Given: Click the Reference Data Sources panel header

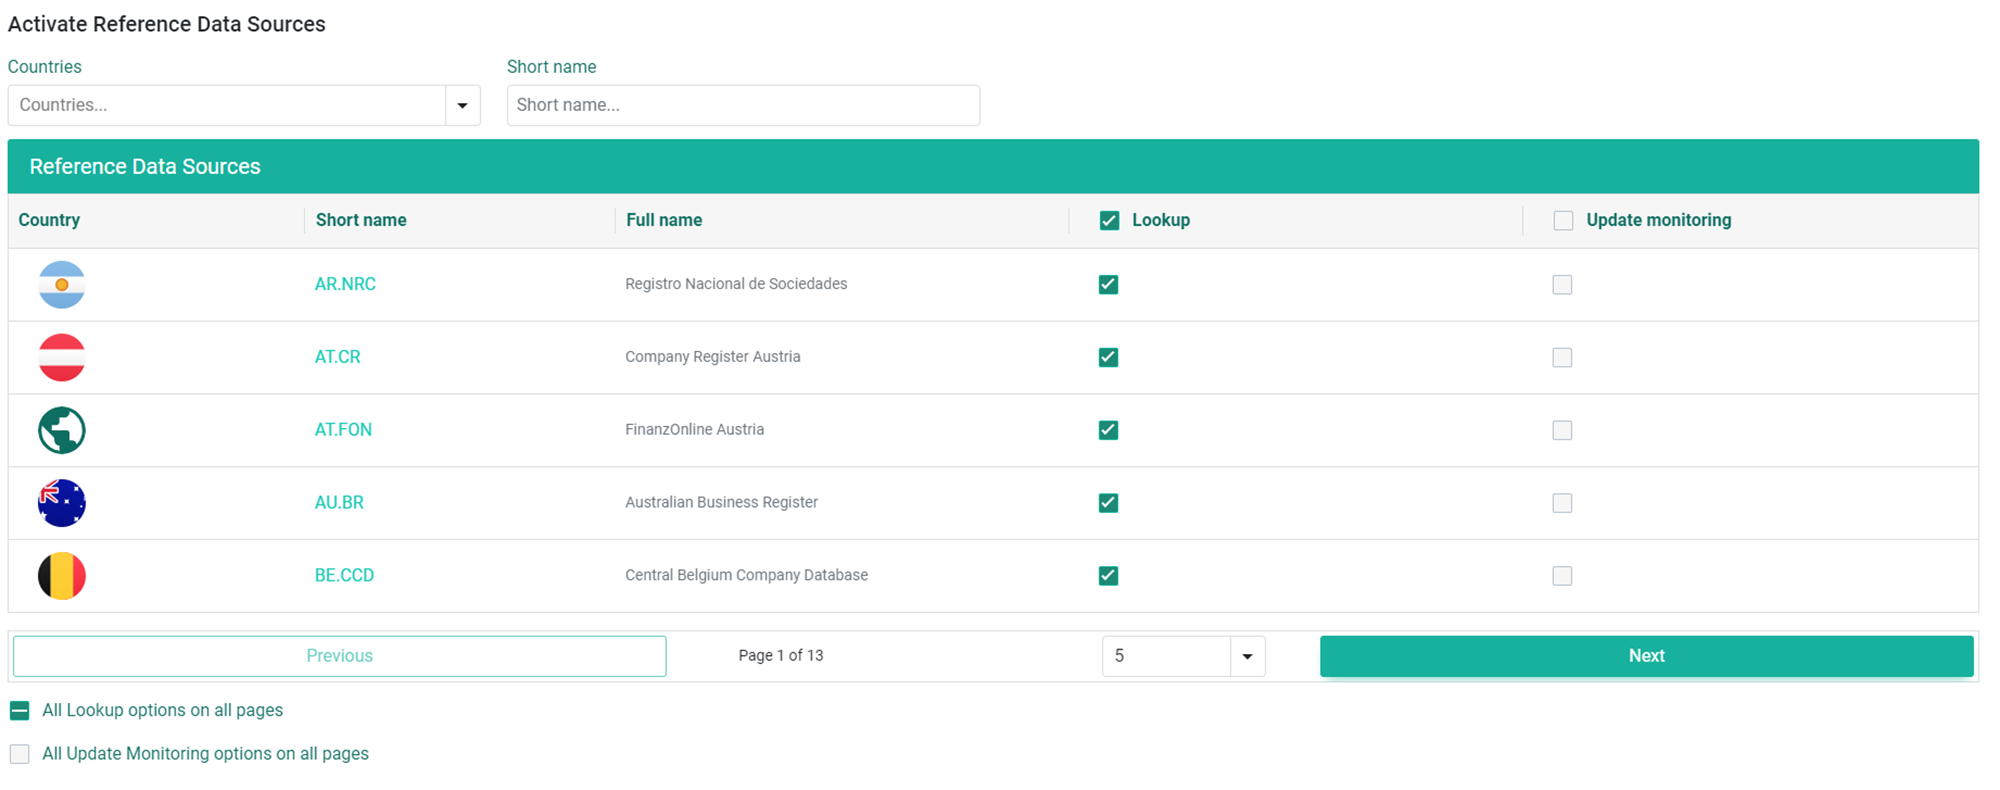Looking at the screenshot, I should pos(993,166).
